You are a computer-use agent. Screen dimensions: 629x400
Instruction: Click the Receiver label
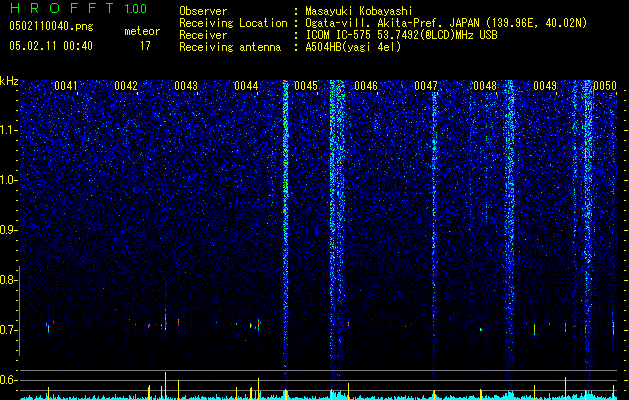pyautogui.click(x=203, y=35)
